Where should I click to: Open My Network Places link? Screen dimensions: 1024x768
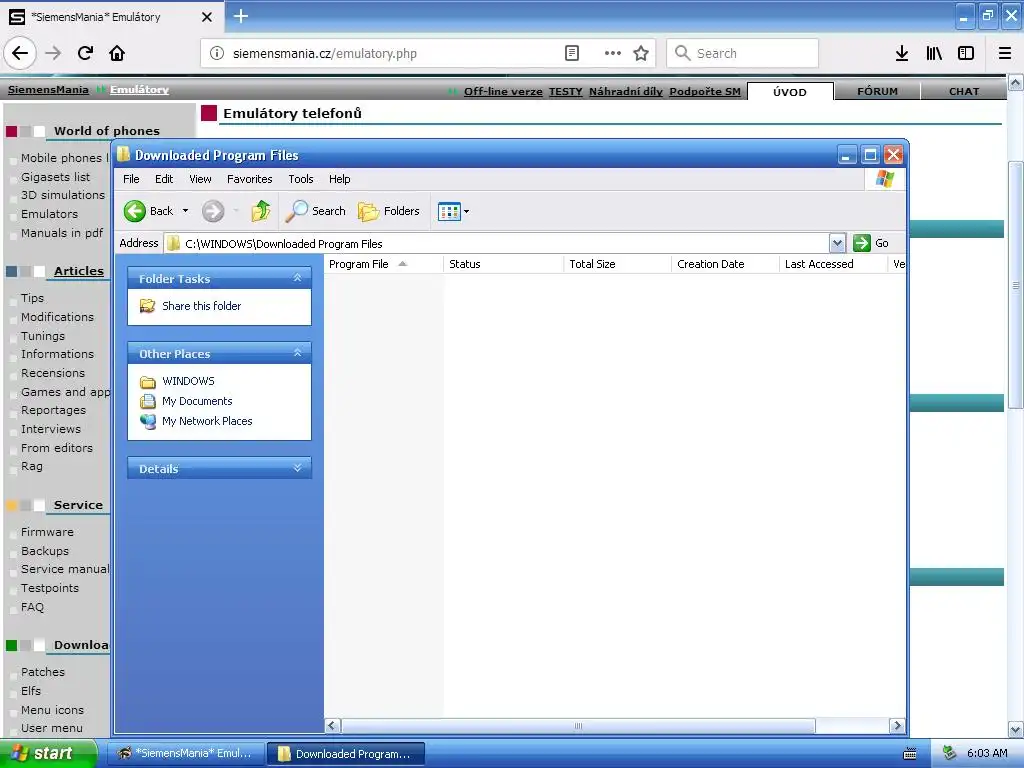[x=207, y=421]
